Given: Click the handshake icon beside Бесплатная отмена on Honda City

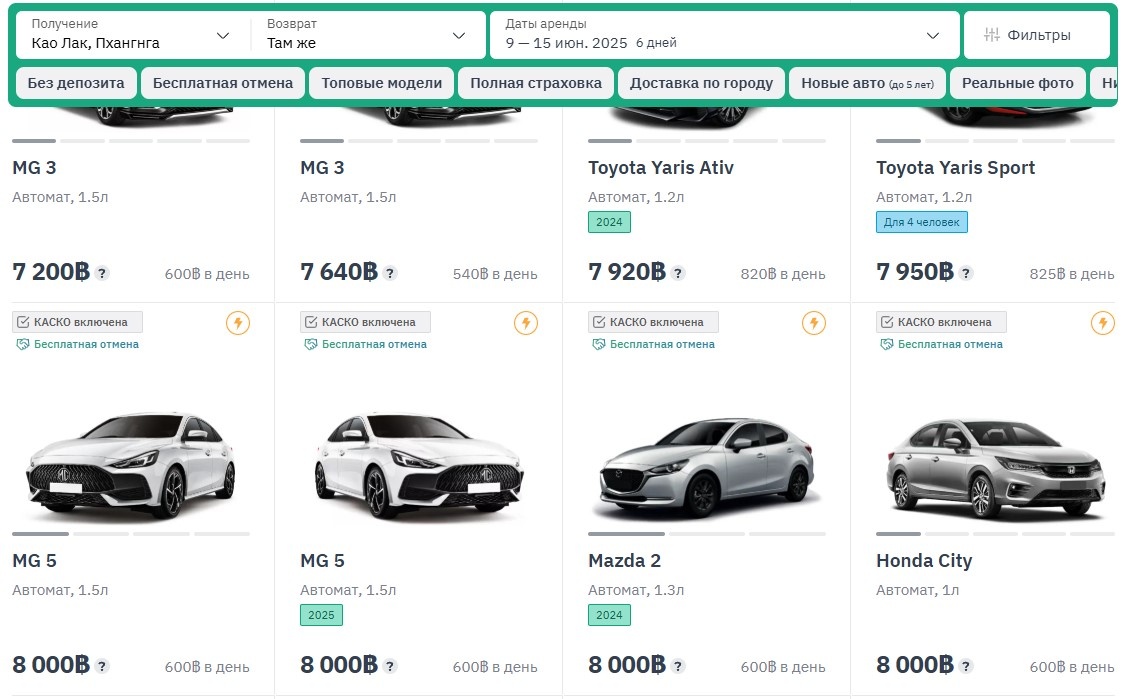Looking at the screenshot, I should [x=886, y=343].
